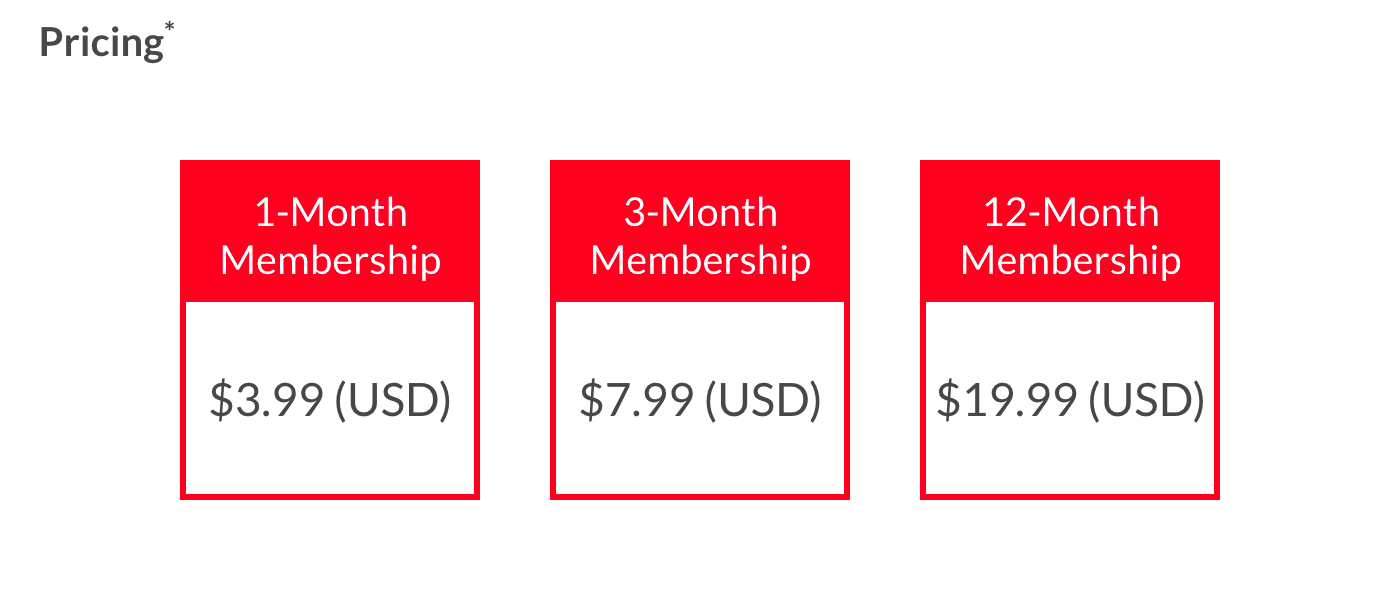Click the Pricing heading
Image resolution: width=1398 pixels, height=598 pixels.
[x=100, y=43]
